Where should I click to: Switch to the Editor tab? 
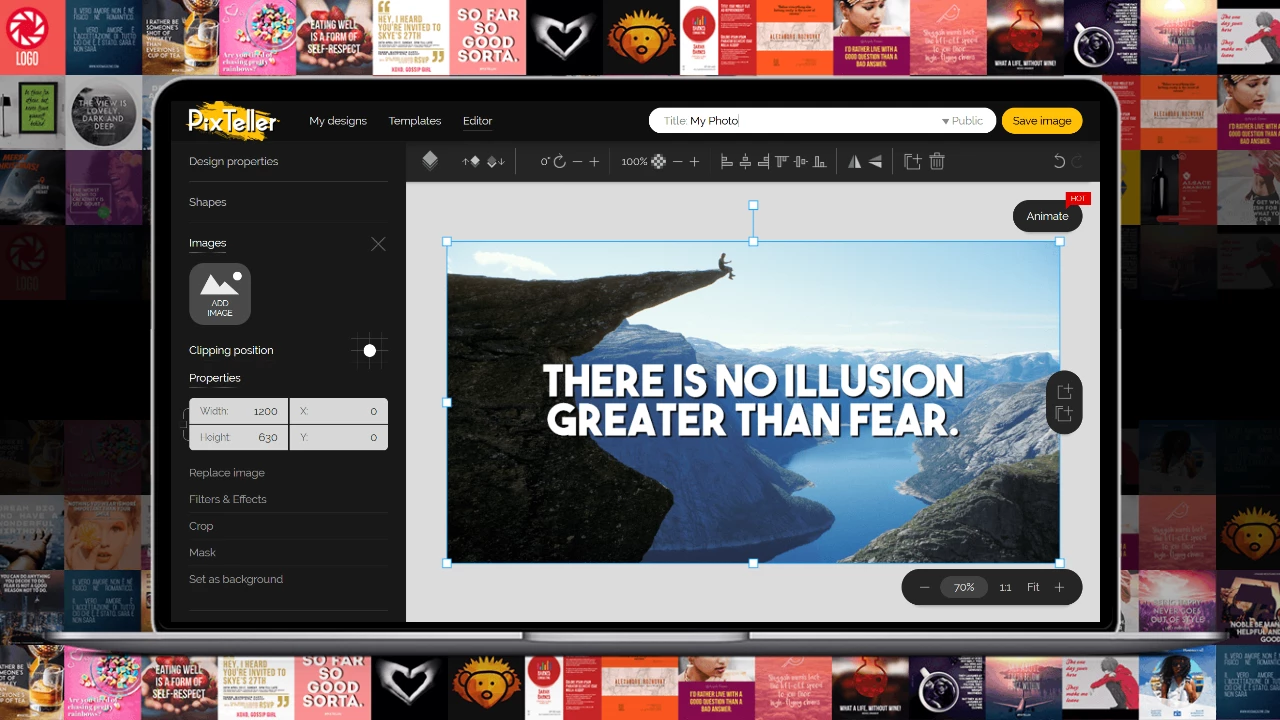[477, 121]
